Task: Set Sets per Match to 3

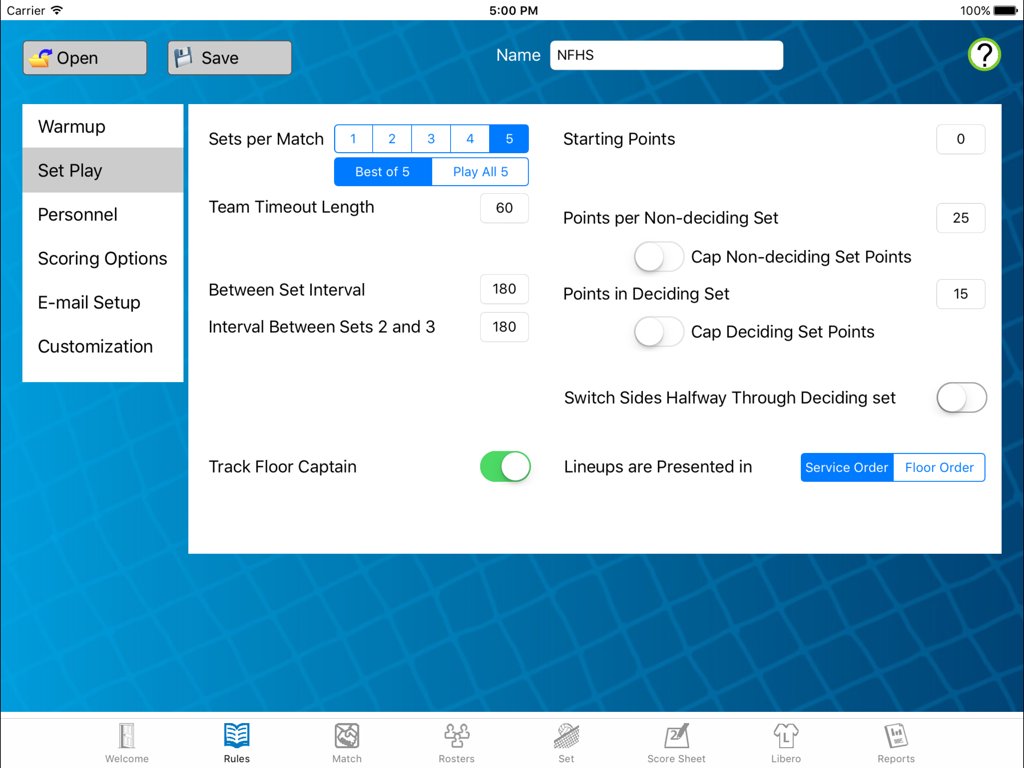Action: (x=431, y=138)
